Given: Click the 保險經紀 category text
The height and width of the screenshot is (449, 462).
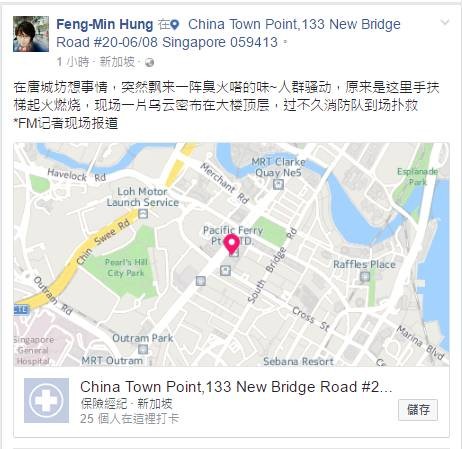Looking at the screenshot, I should [x=104, y=404].
